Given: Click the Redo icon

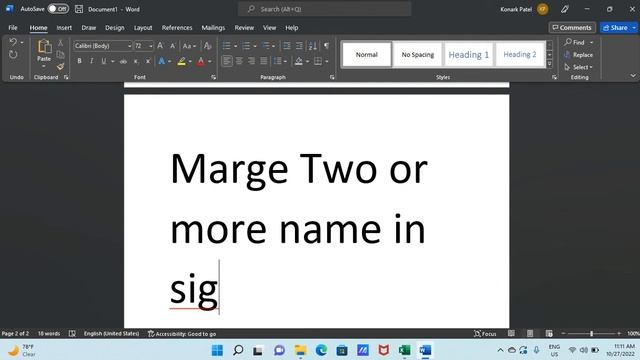Looking at the screenshot, I should pos(13,55).
